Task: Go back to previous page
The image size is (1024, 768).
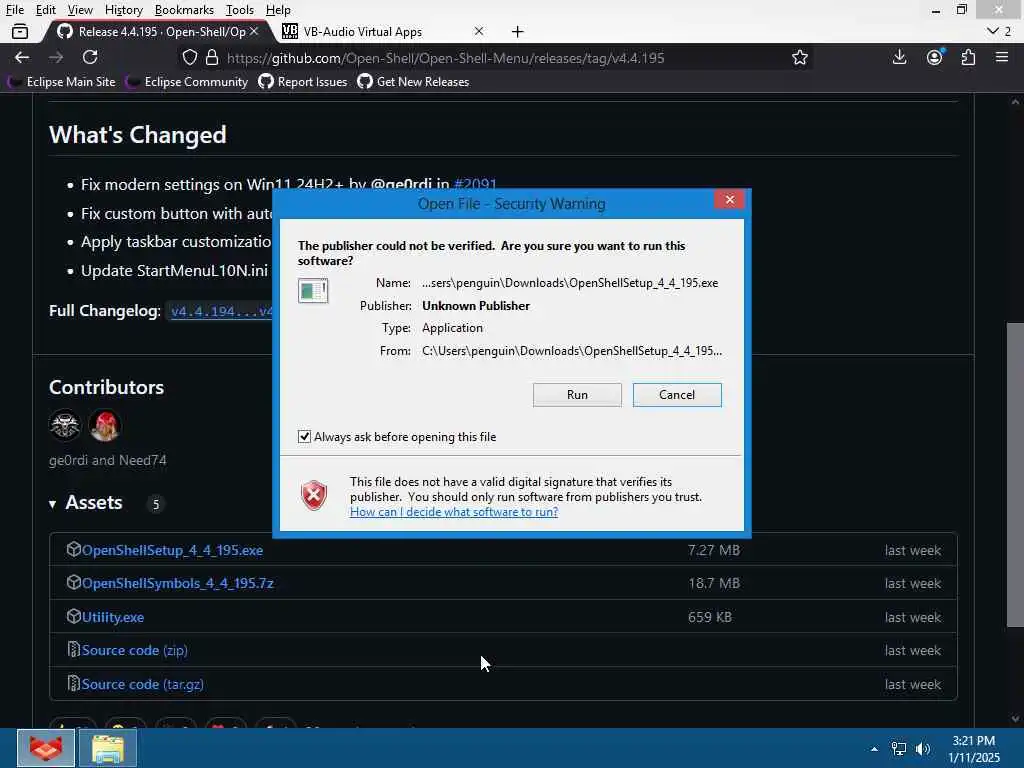Action: [22, 57]
